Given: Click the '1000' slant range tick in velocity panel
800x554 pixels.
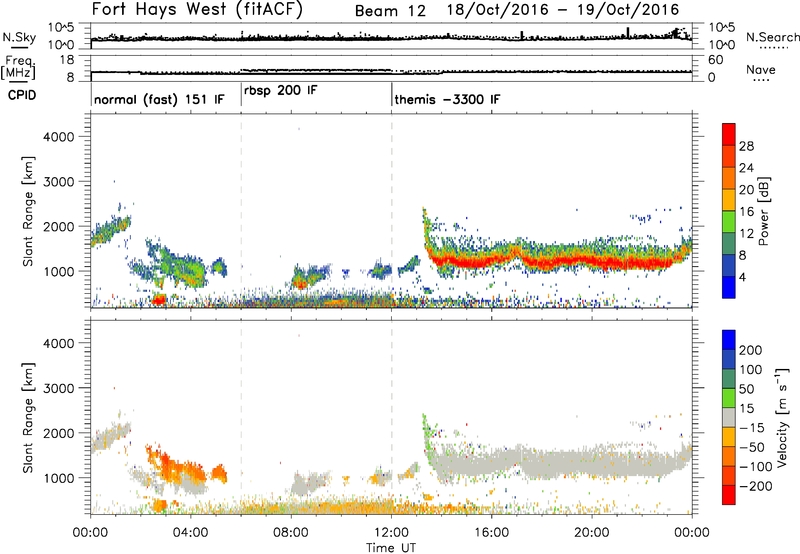Looking at the screenshot, I should 58,478.
